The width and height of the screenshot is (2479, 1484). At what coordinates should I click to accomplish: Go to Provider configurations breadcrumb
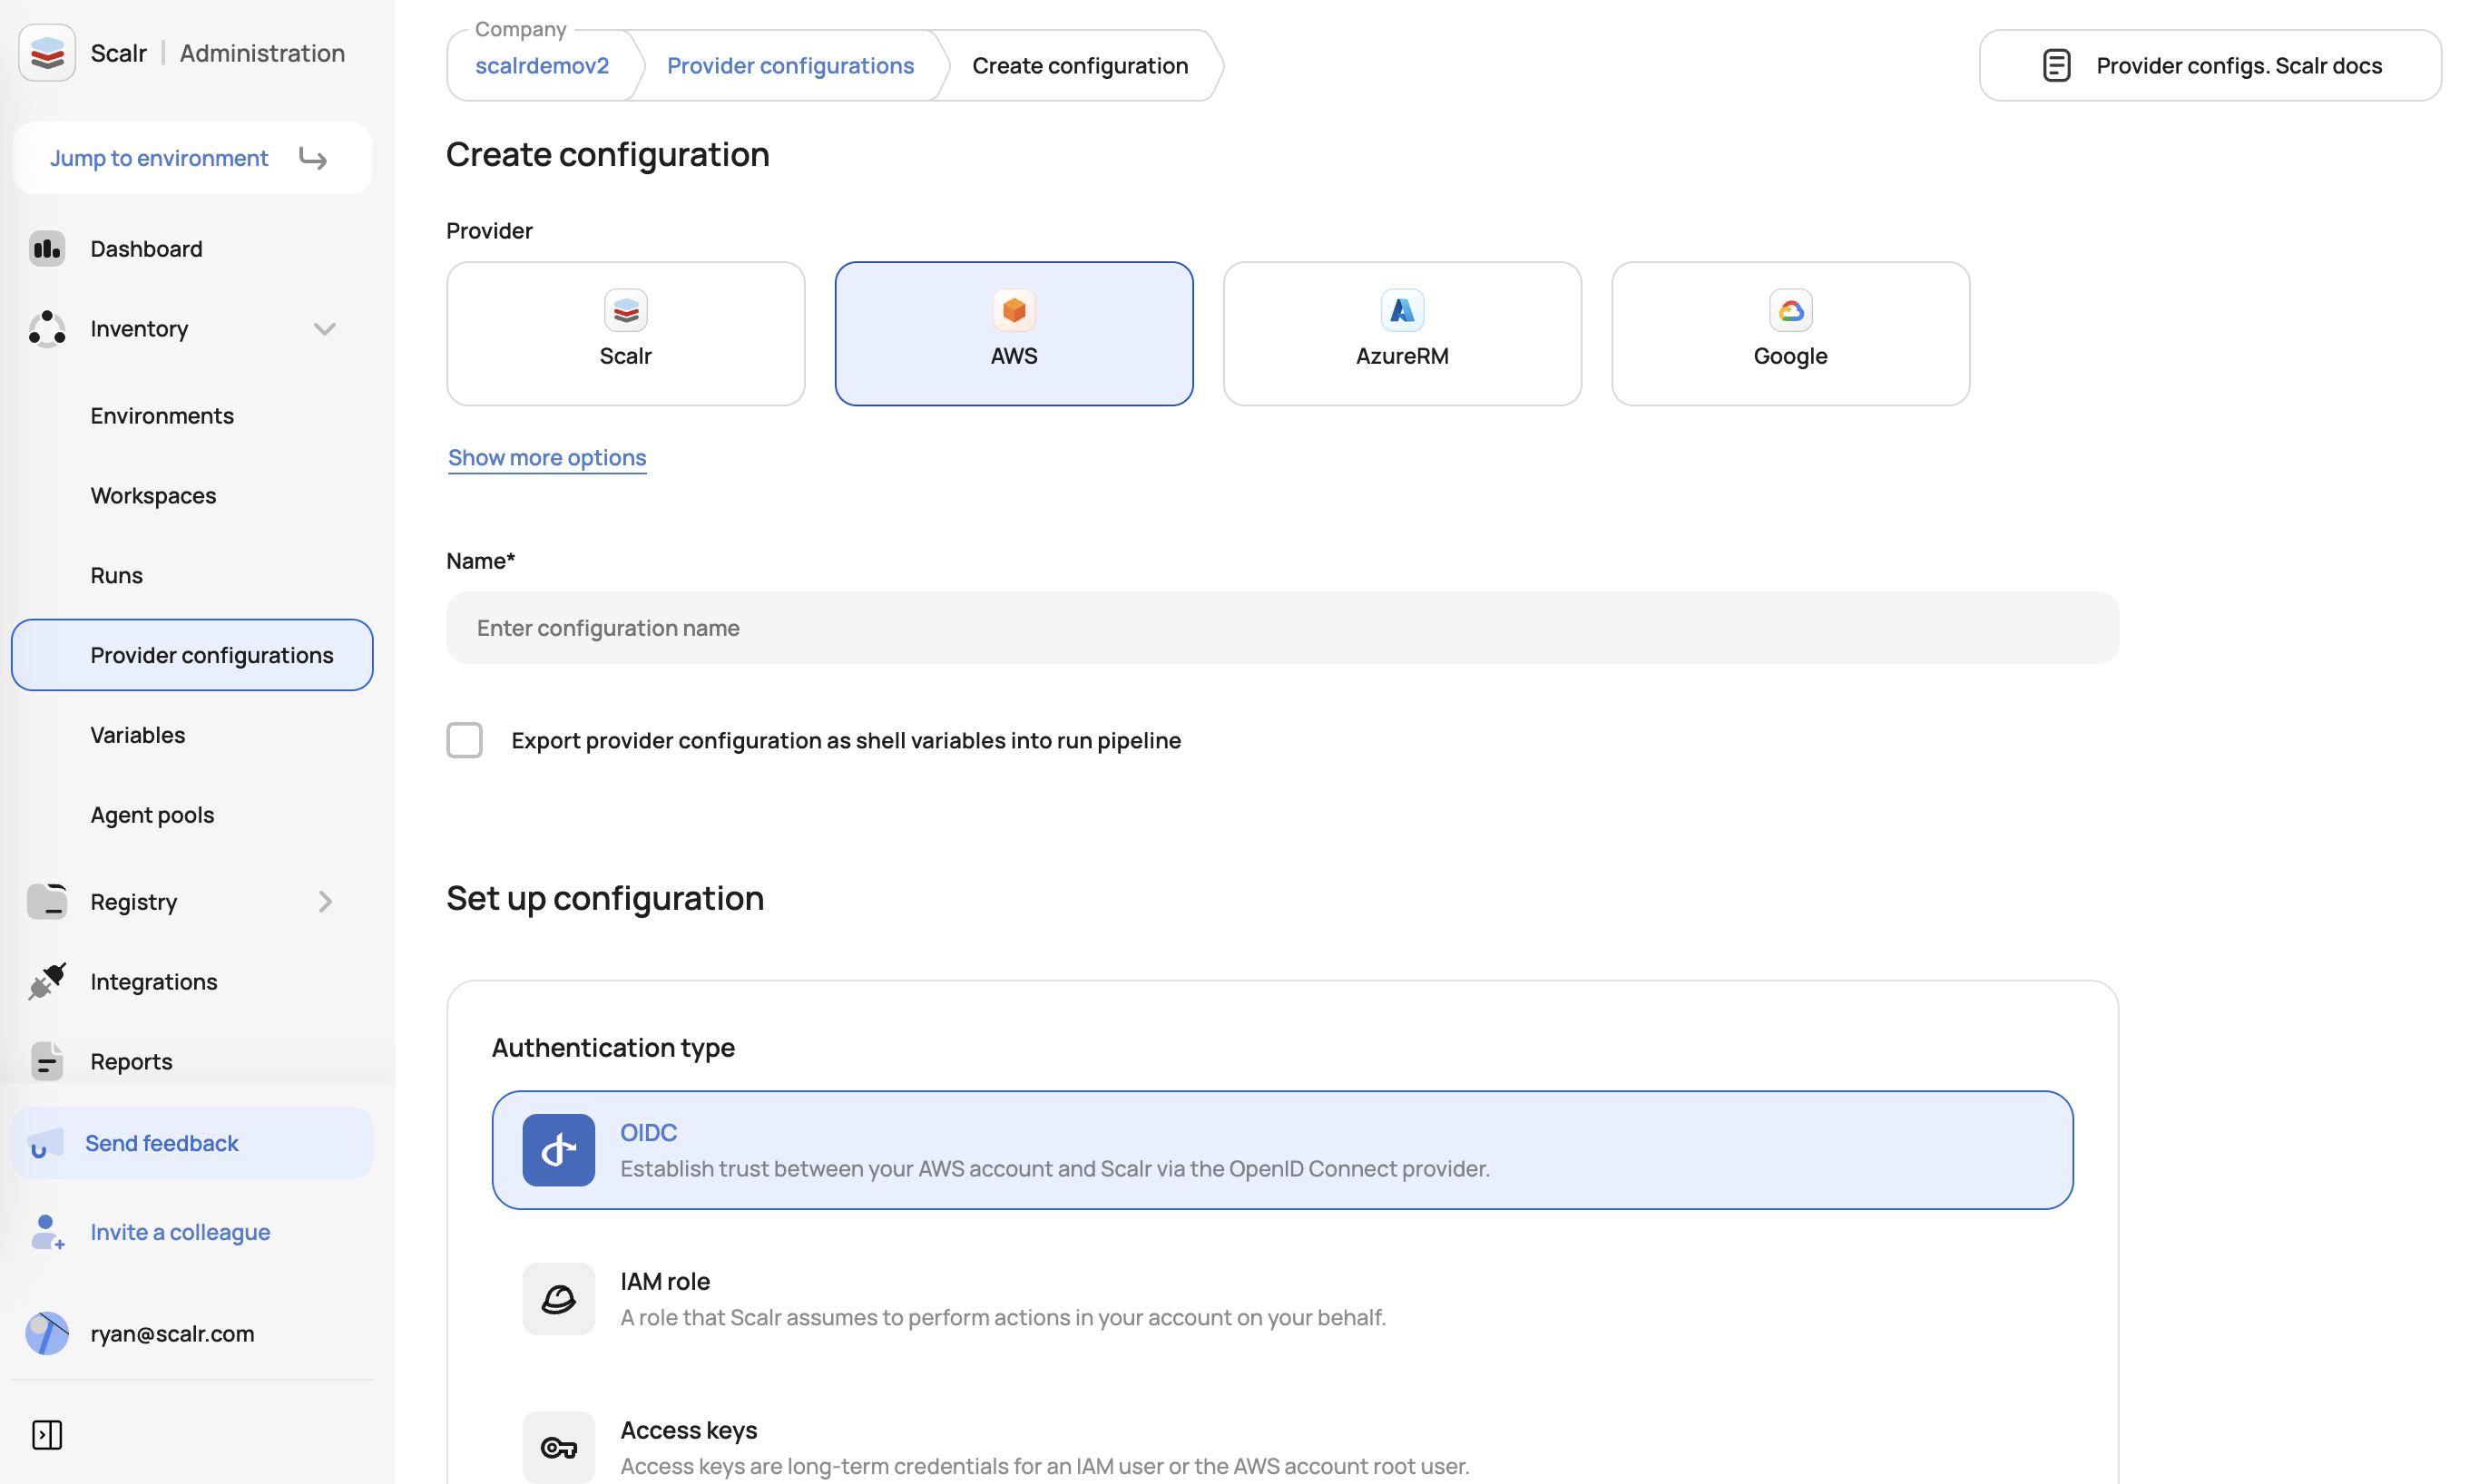point(790,66)
